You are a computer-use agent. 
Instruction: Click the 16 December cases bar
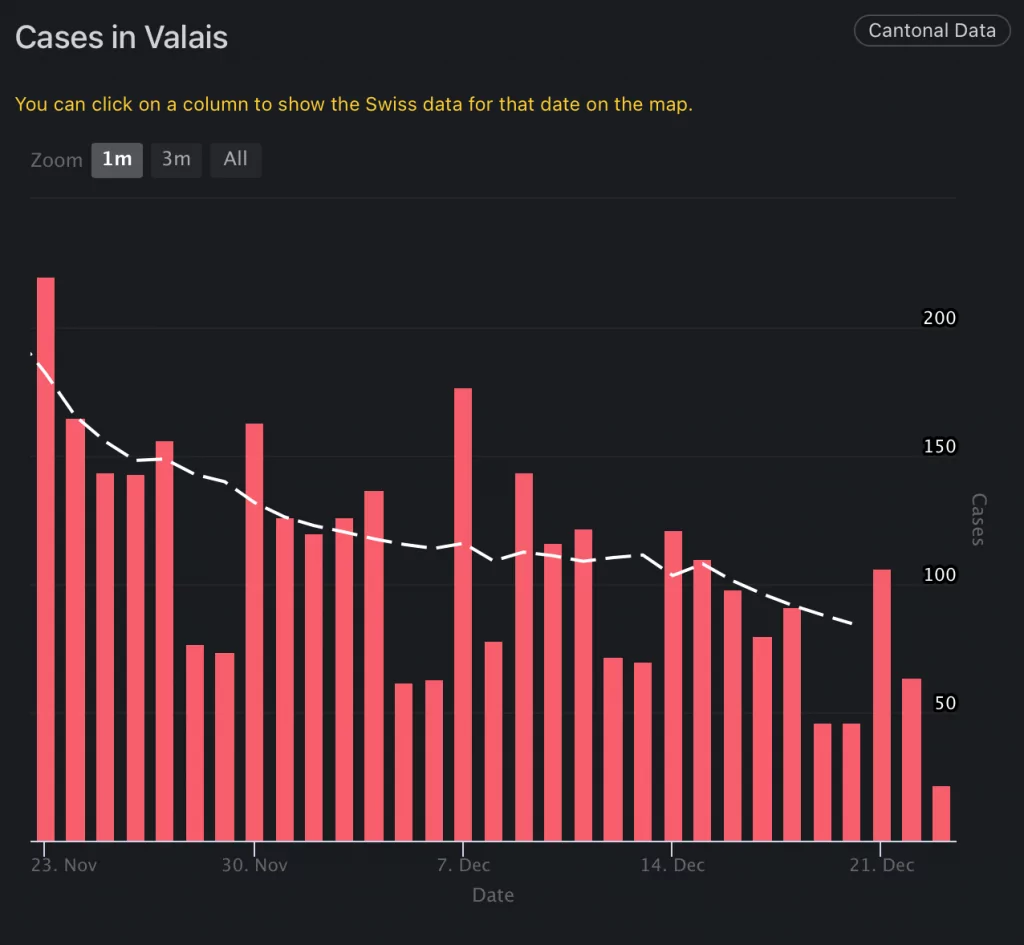click(733, 716)
